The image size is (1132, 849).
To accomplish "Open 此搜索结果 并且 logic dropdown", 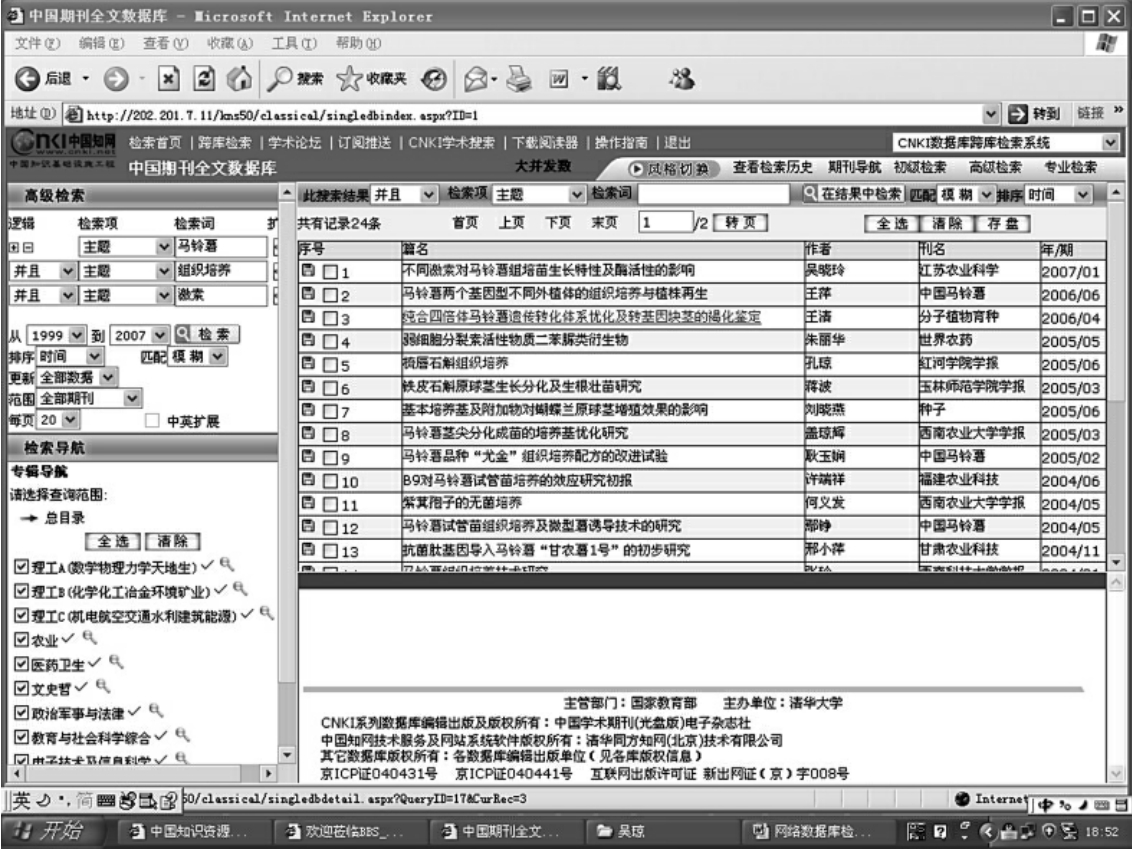I will click(x=429, y=194).
